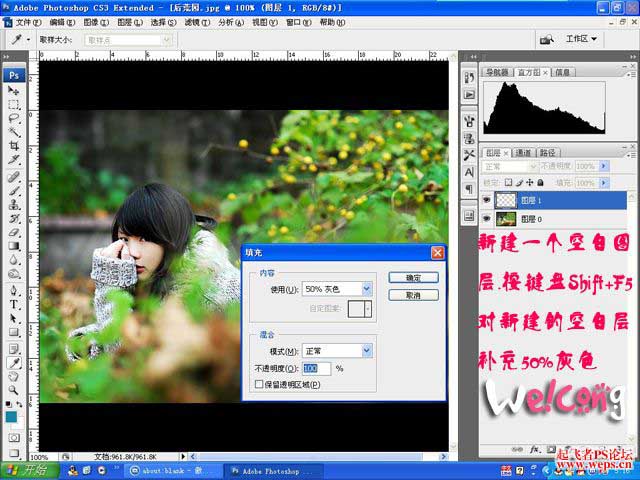Viewport: 640px width, 480px height.
Task: Expand layer opacity slider arrow
Action: point(604,166)
